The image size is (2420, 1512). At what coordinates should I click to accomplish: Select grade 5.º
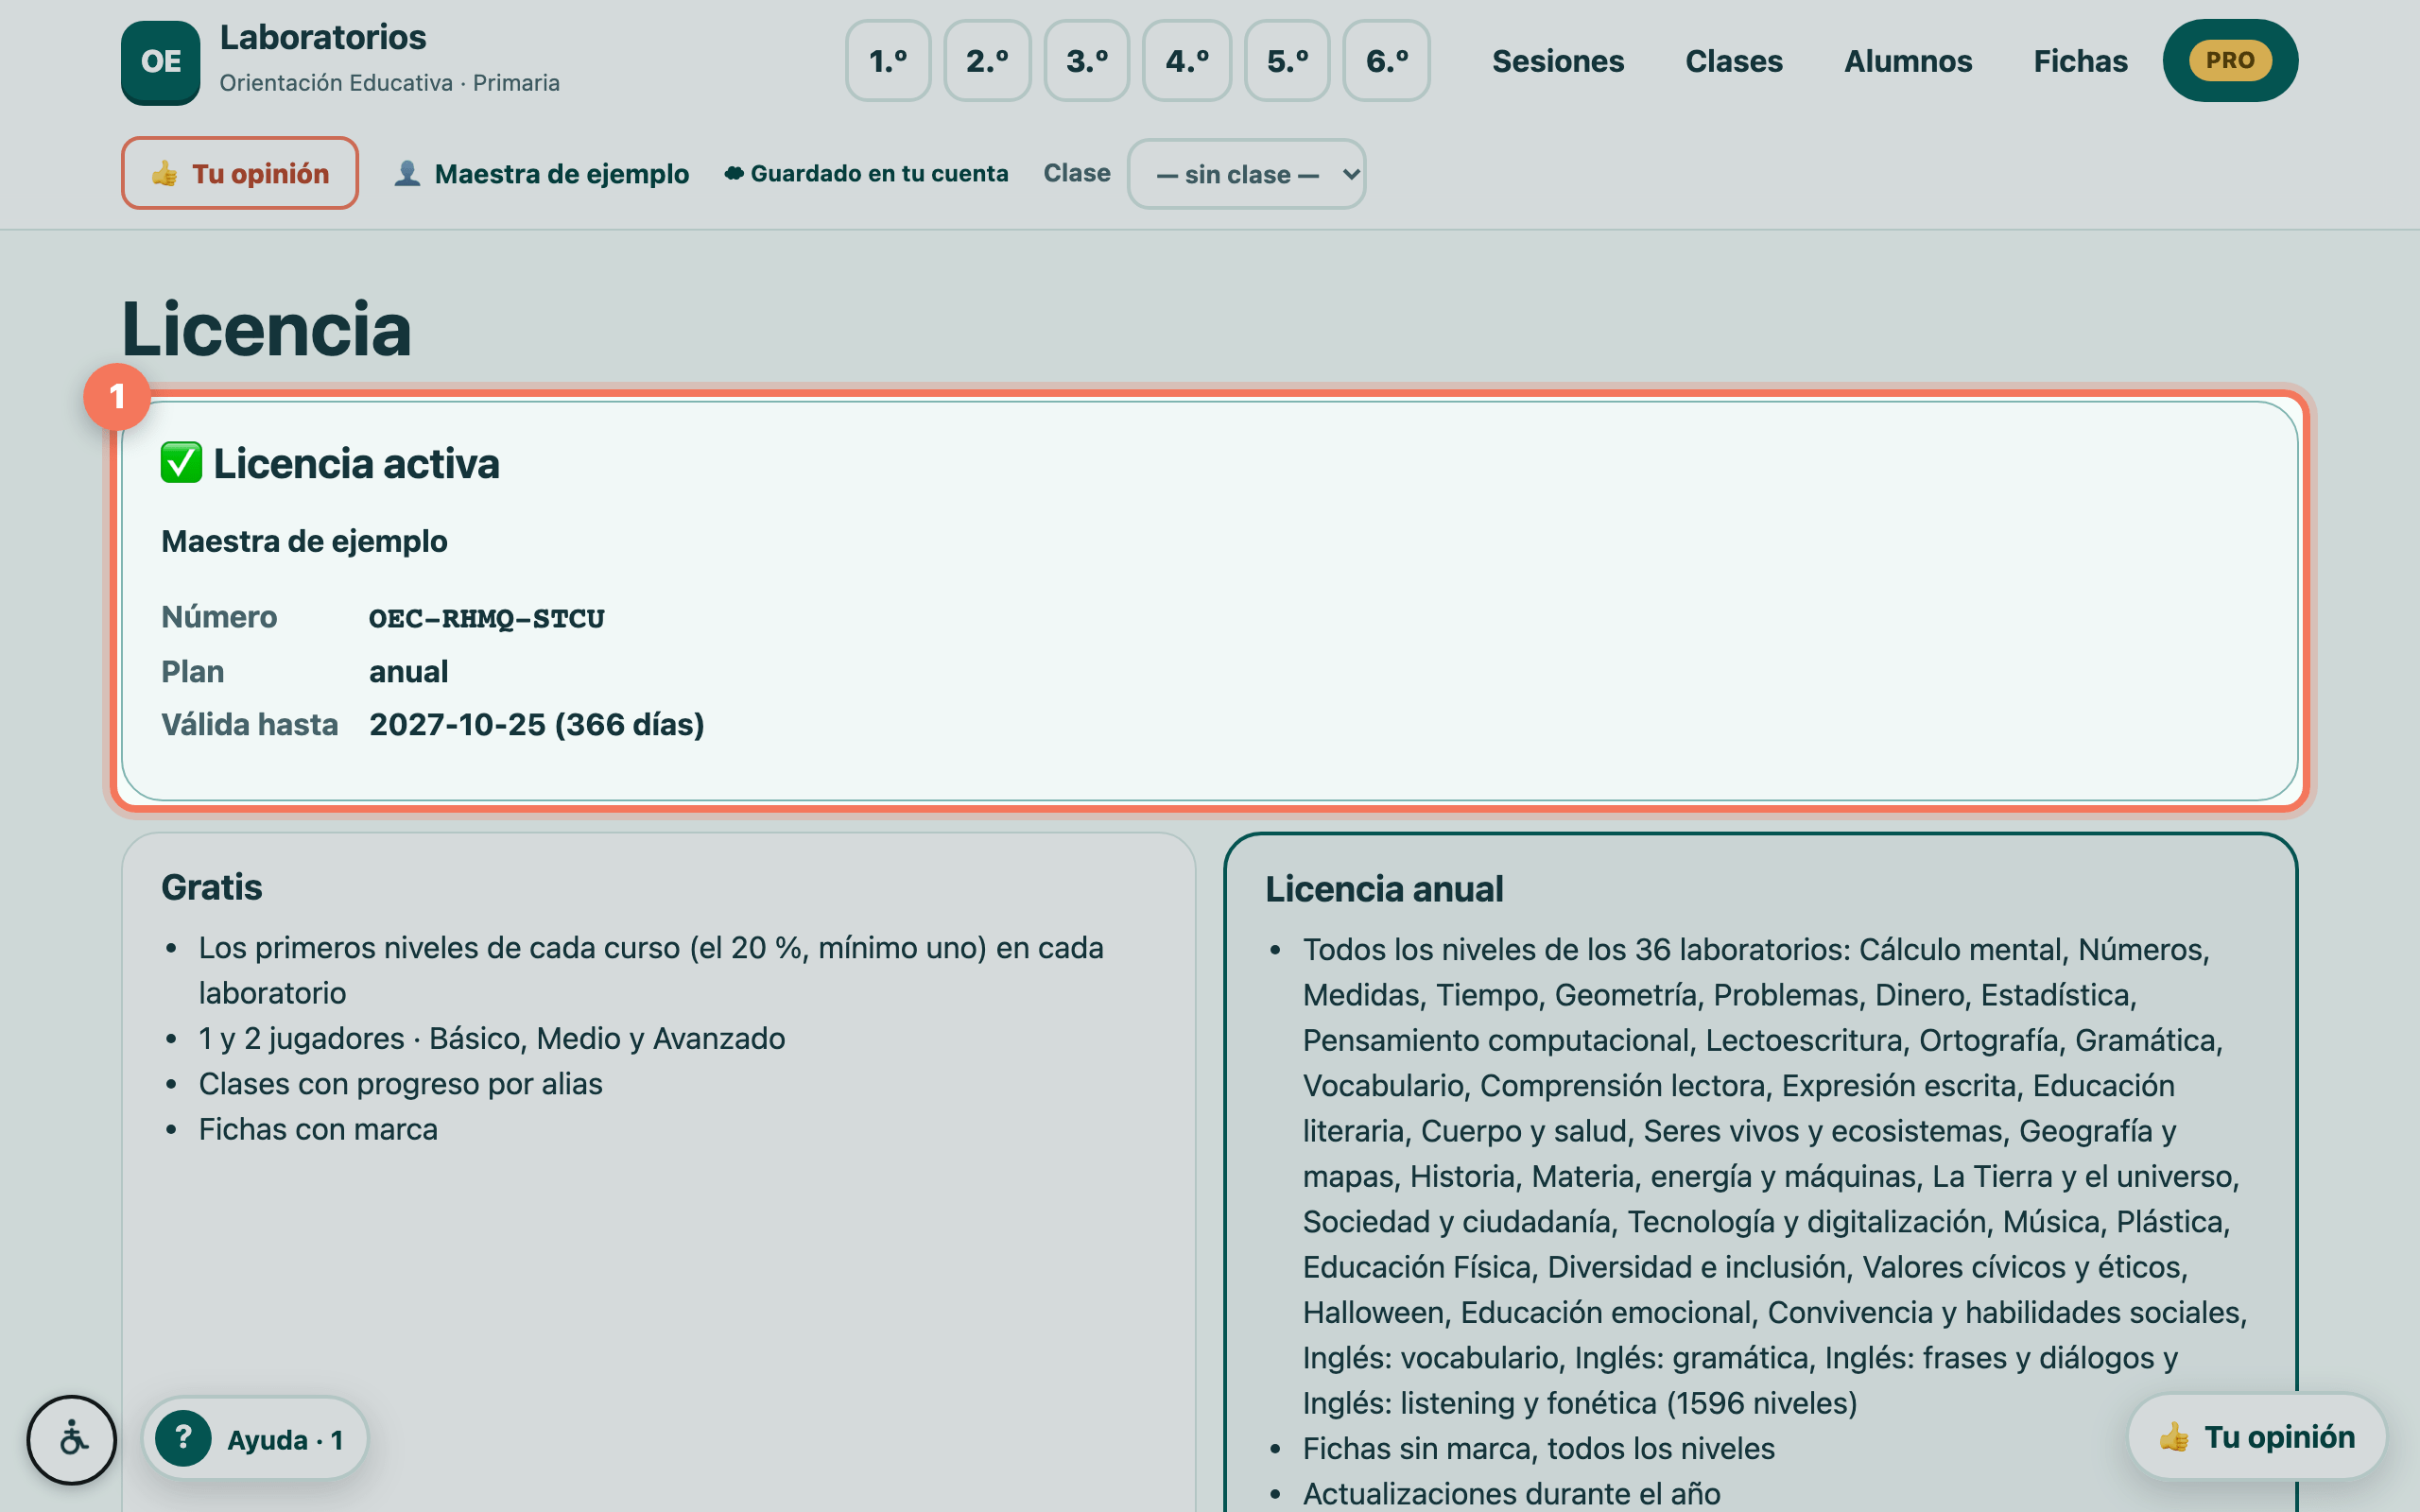pos(1287,61)
